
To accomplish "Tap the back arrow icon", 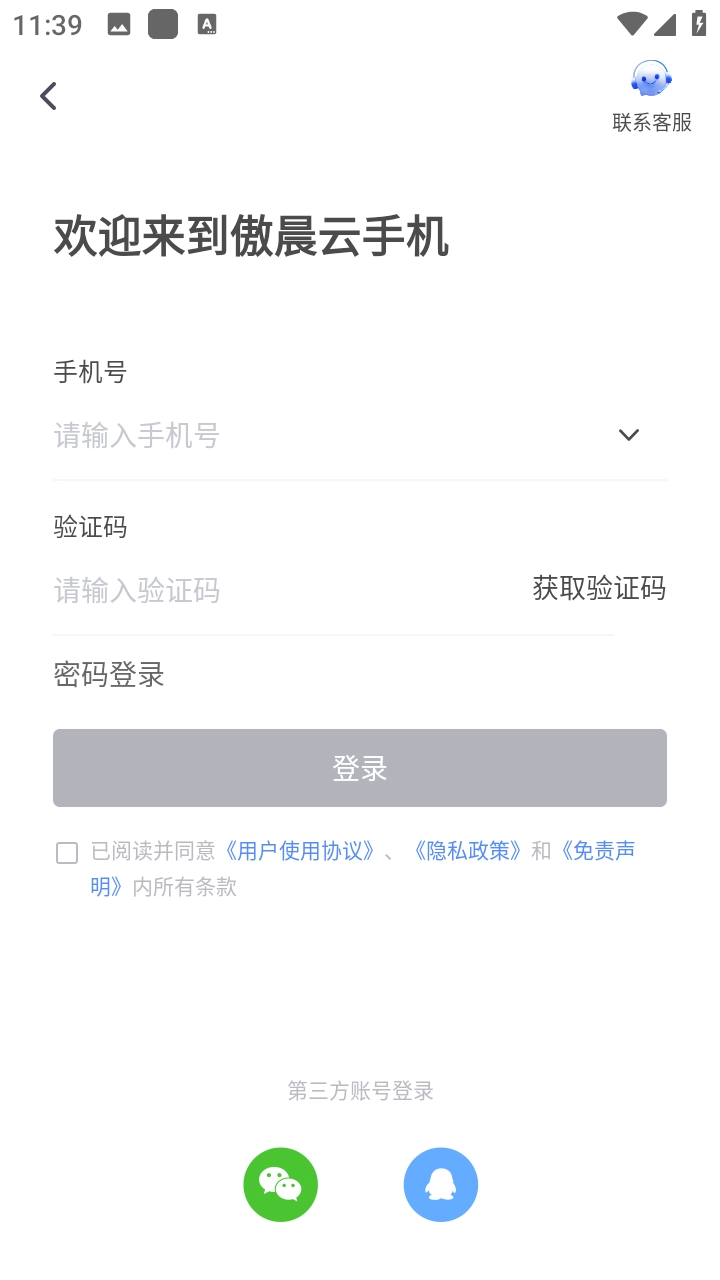I will tap(48, 96).
